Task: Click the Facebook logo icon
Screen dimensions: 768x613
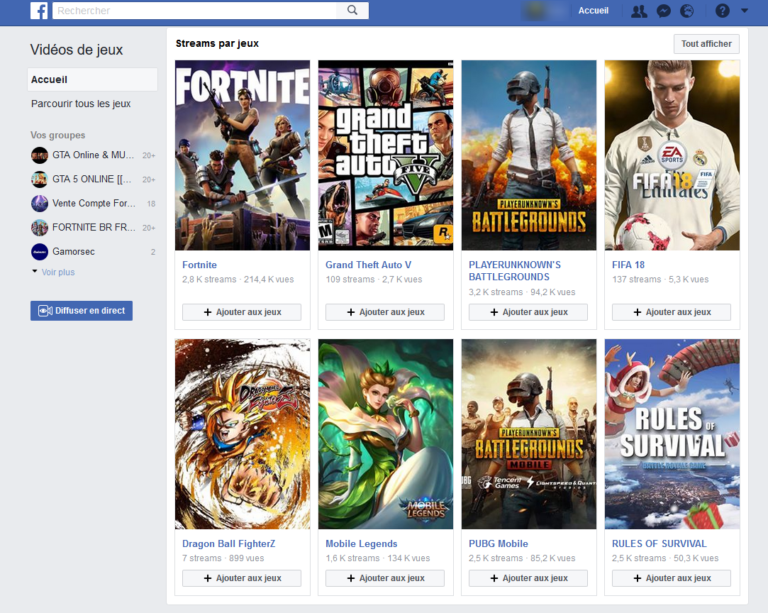Action: [x=39, y=10]
